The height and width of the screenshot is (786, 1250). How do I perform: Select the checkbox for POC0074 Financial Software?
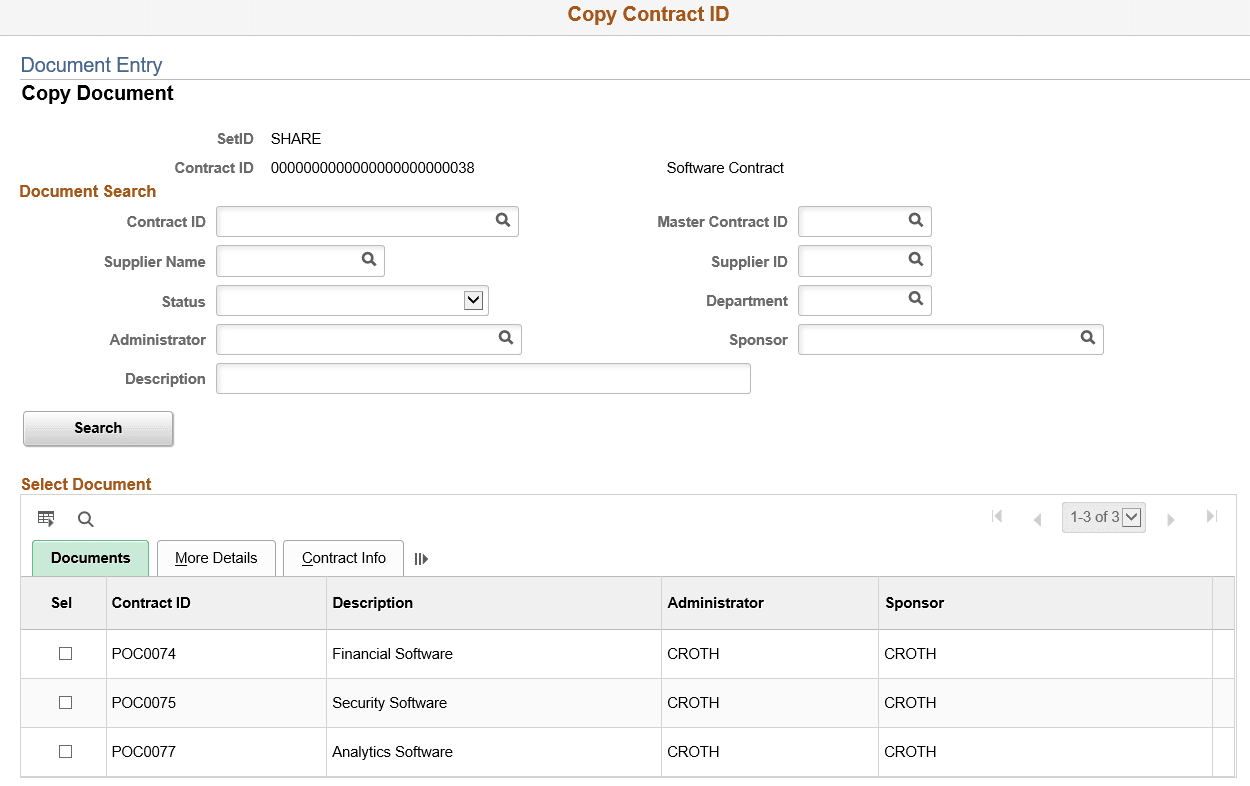[64, 653]
